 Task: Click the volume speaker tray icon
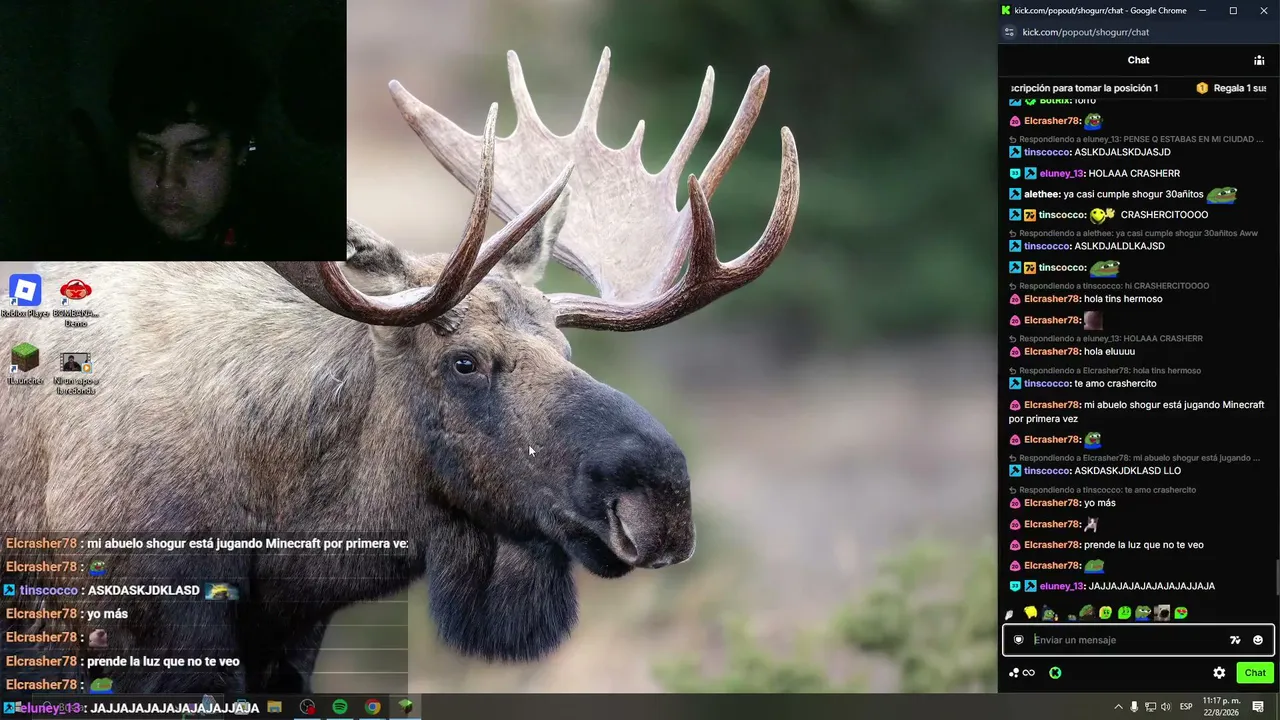1165,707
